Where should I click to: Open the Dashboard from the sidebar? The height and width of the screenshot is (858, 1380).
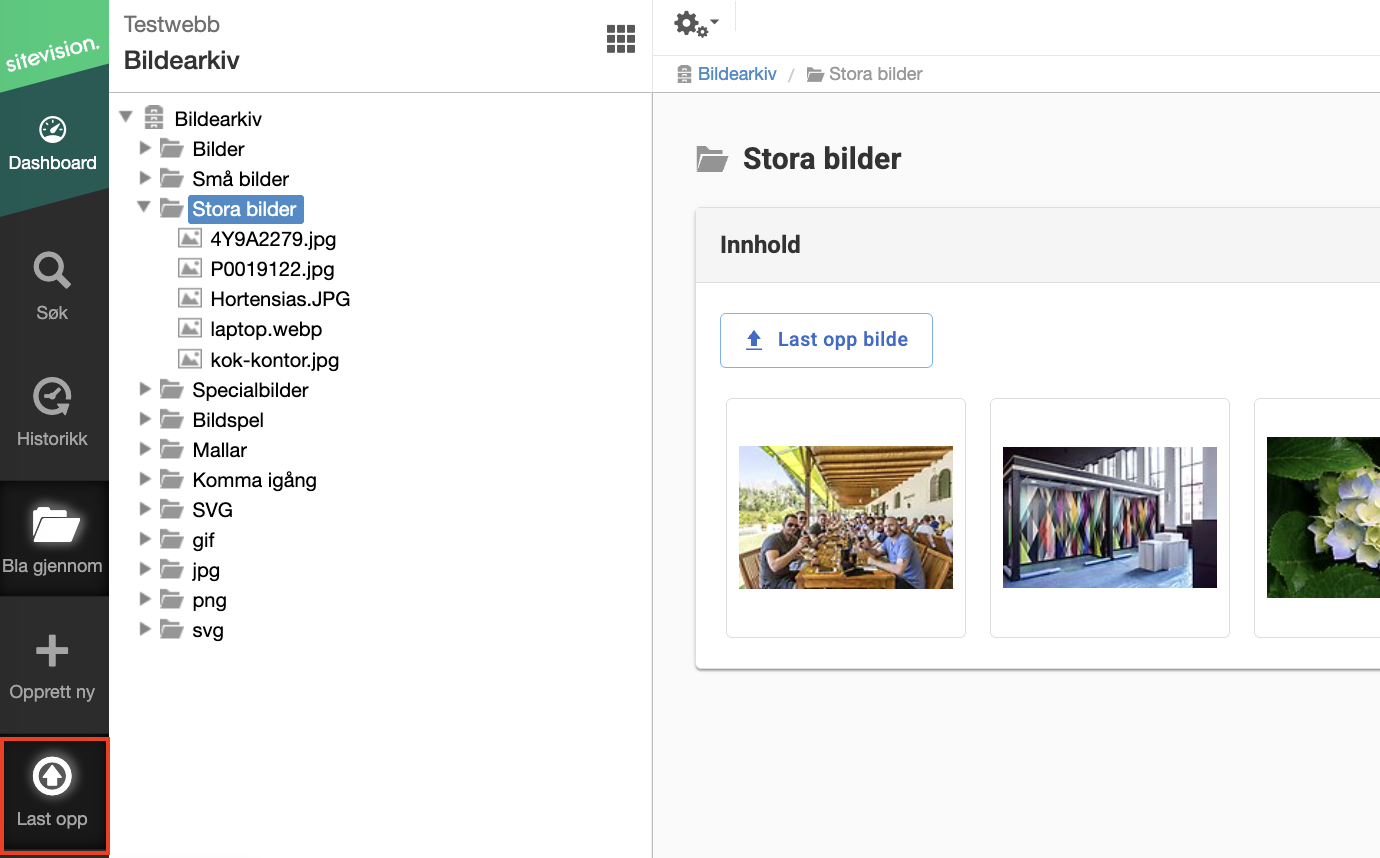point(52,144)
